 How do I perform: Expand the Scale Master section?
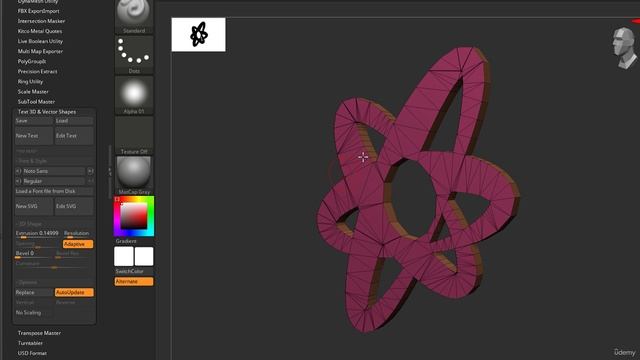click(x=33, y=92)
